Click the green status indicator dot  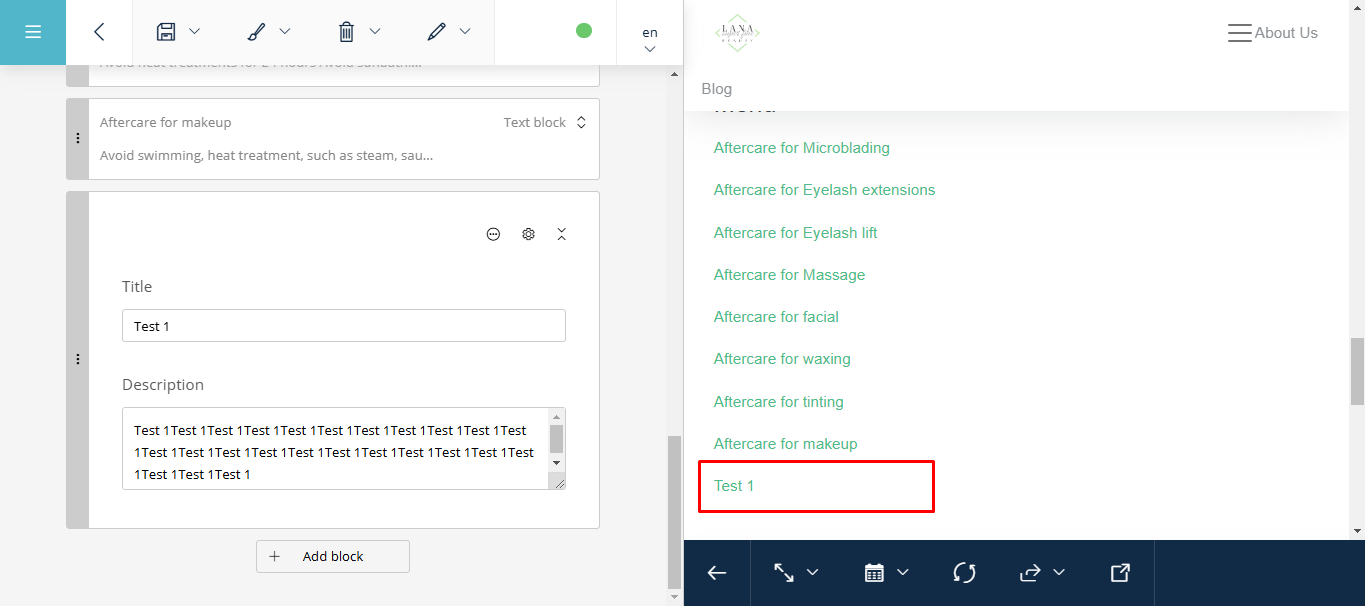(x=584, y=31)
